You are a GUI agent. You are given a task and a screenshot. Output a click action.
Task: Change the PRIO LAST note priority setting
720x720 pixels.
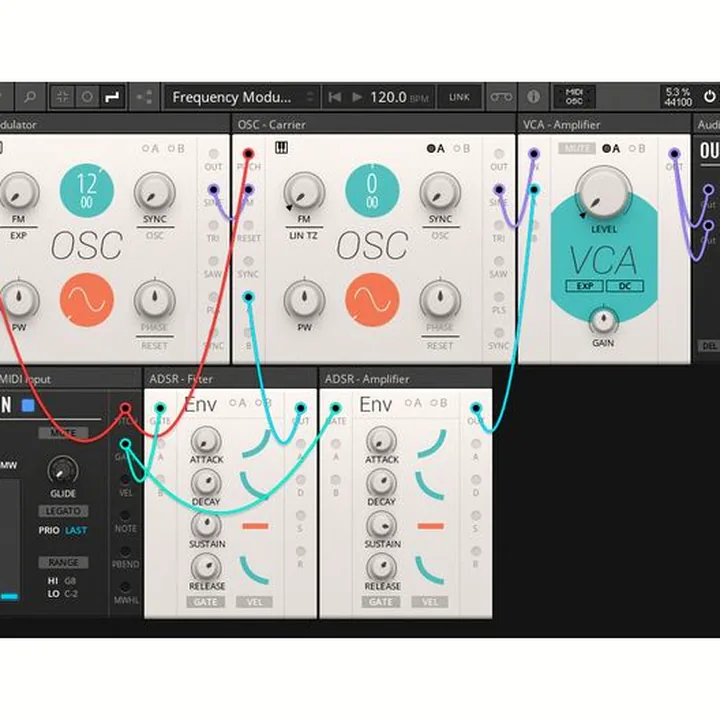point(76,530)
